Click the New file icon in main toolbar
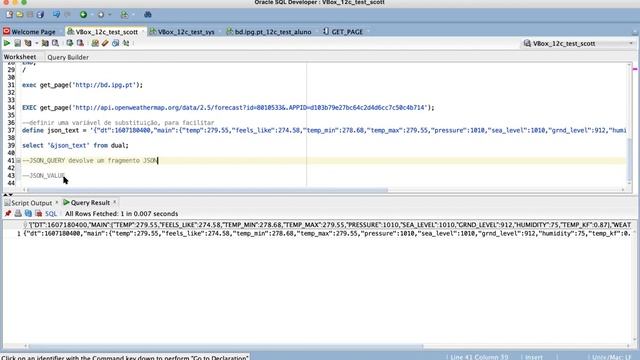Screen dimensions: 640x360 click(x=9, y=15)
